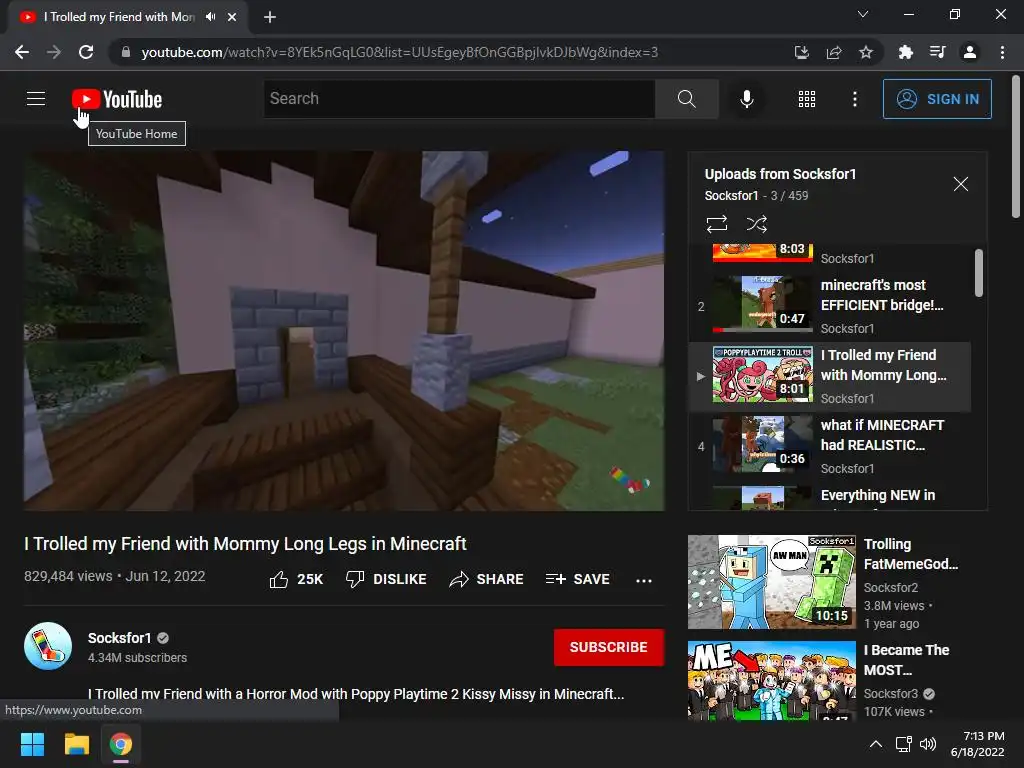Click Uploads from Socksfor1 playlist title

tap(780, 174)
